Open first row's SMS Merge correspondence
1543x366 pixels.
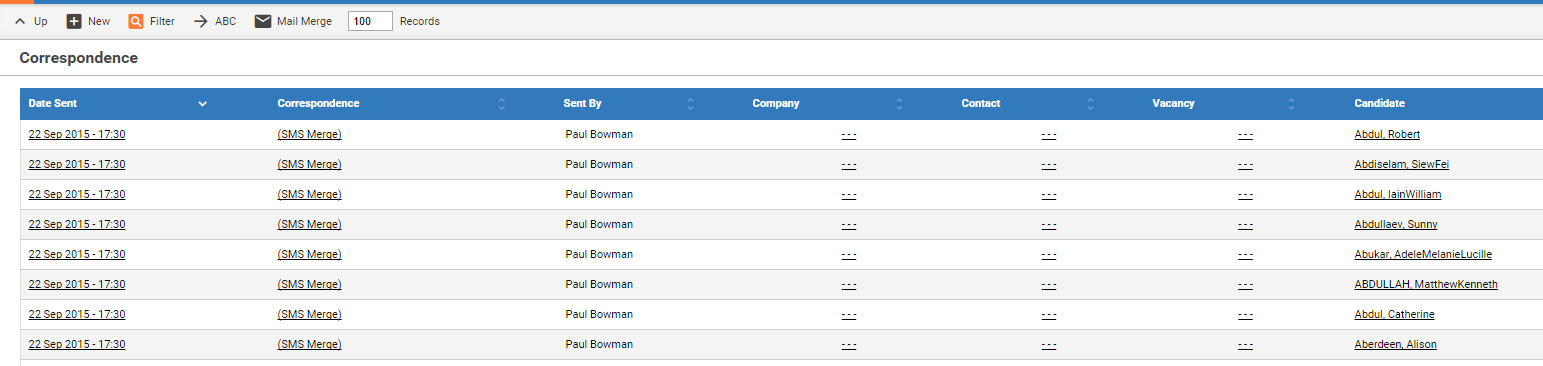click(309, 134)
